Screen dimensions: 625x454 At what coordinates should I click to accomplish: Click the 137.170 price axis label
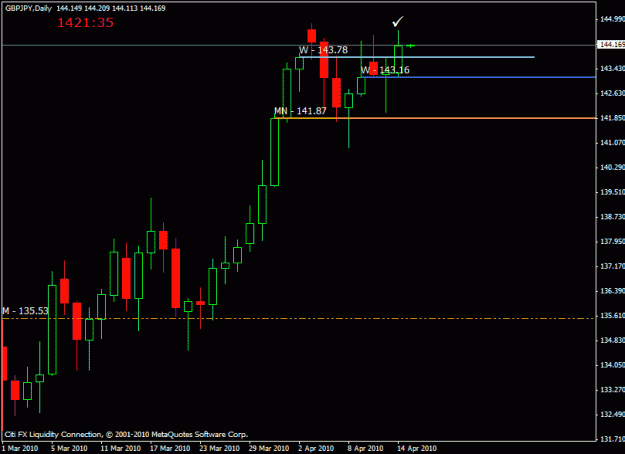(x=612, y=266)
